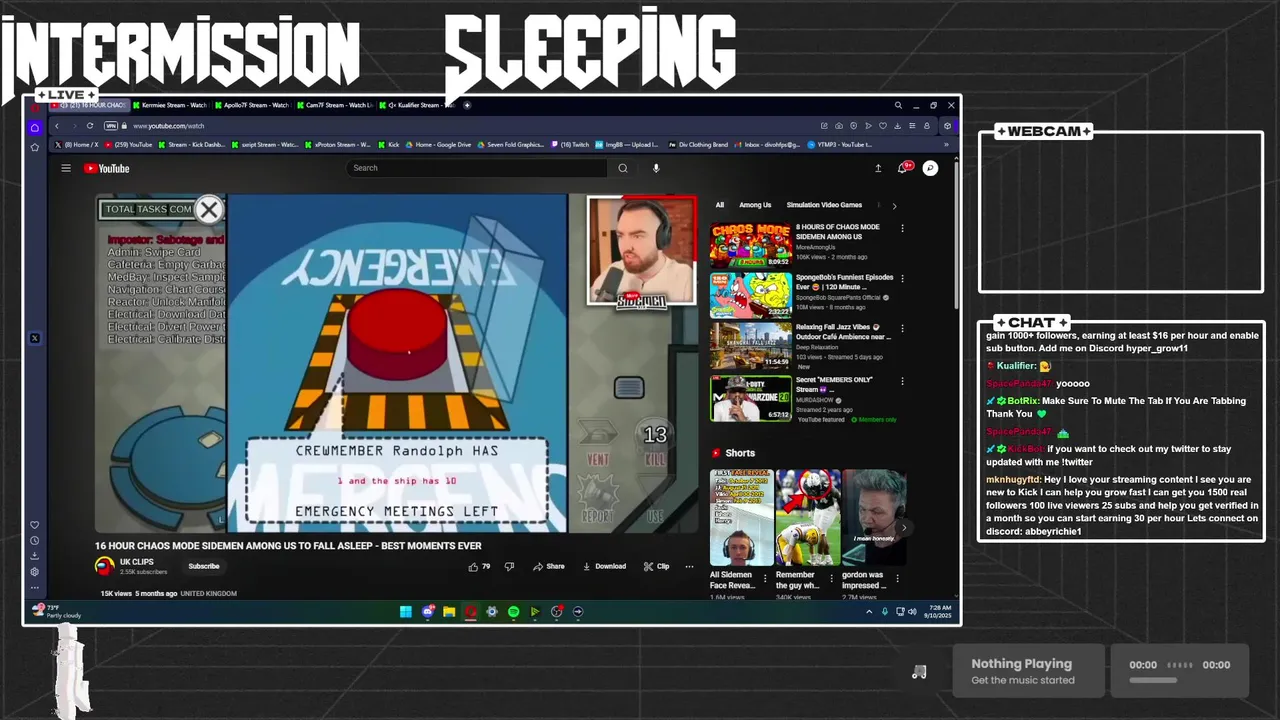Open the YouTube create upload icon
The image size is (1280, 720).
pyautogui.click(x=878, y=168)
